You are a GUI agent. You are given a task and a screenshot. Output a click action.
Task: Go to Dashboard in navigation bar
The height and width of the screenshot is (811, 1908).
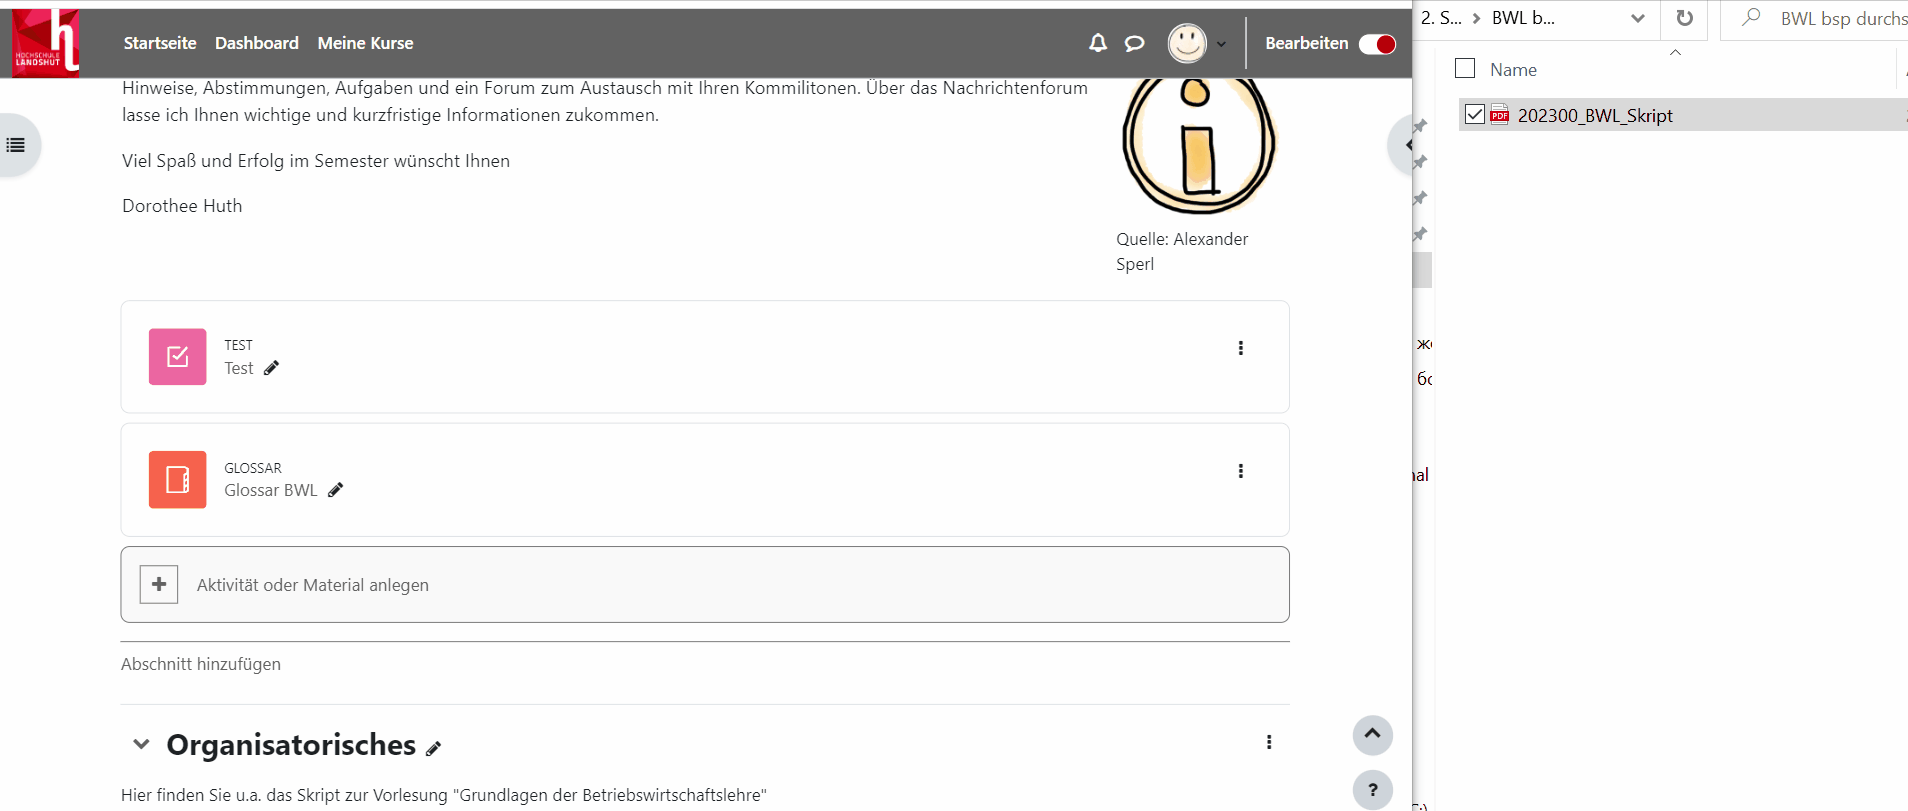[256, 43]
